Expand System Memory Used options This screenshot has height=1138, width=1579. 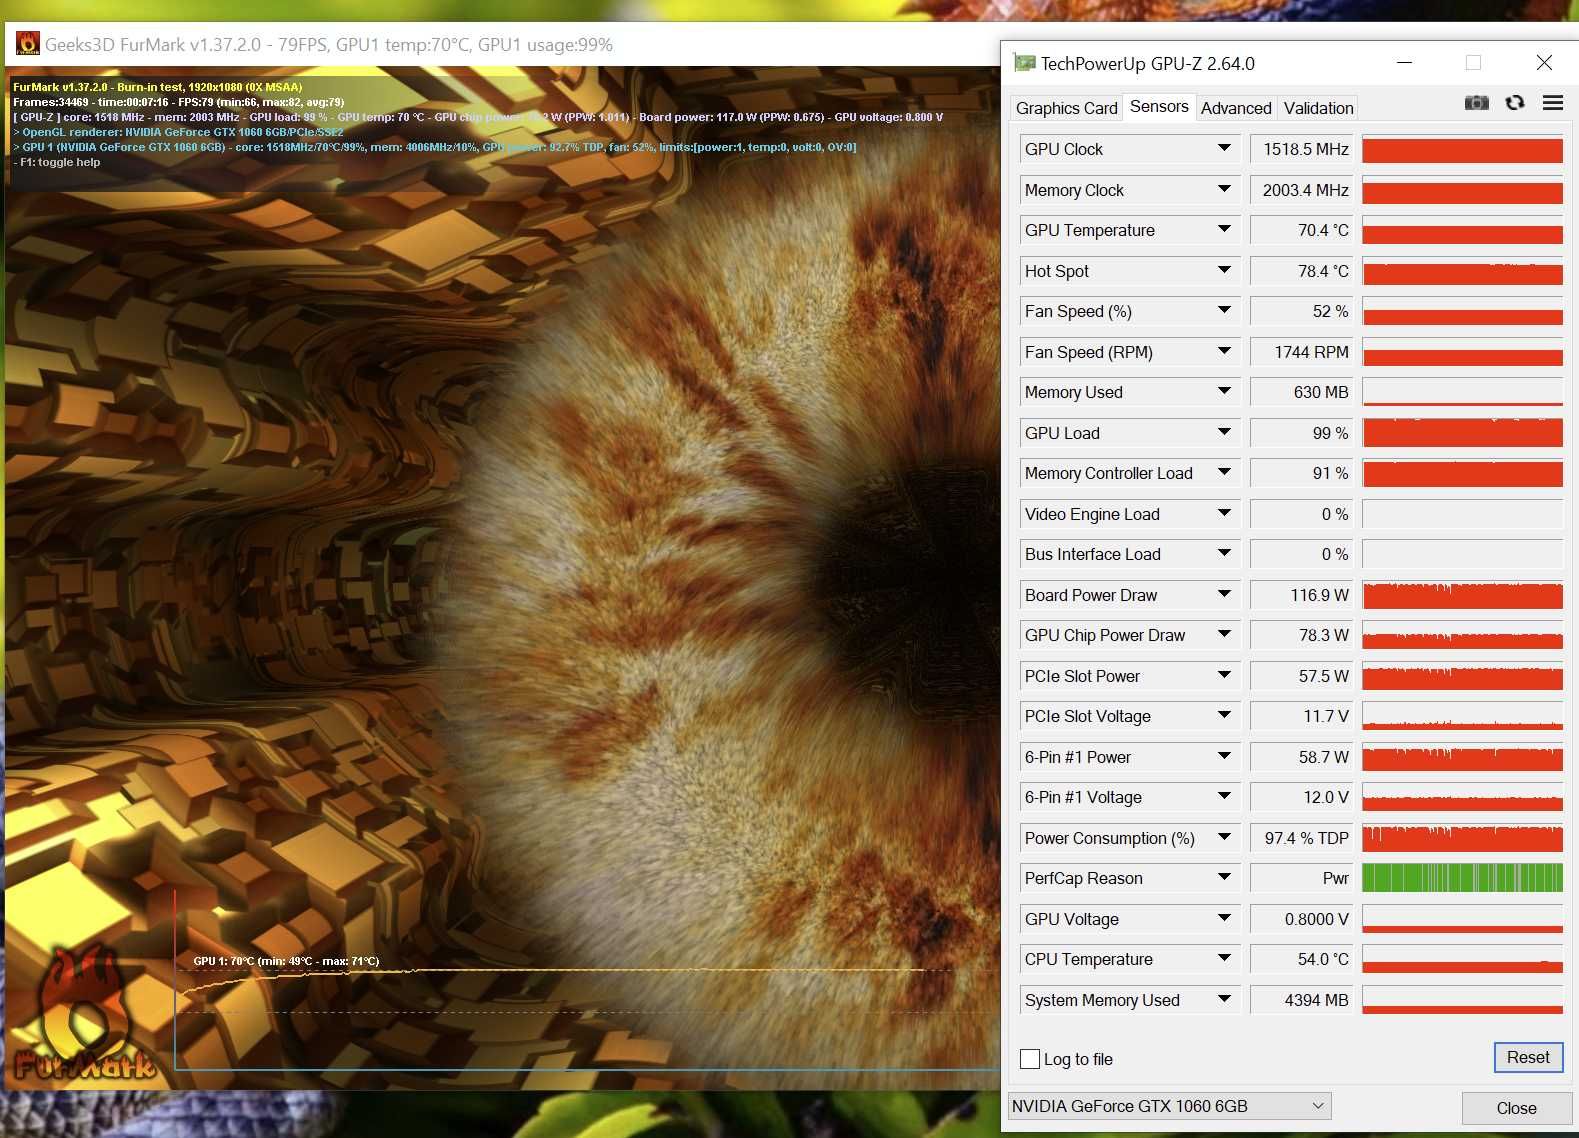point(1224,999)
